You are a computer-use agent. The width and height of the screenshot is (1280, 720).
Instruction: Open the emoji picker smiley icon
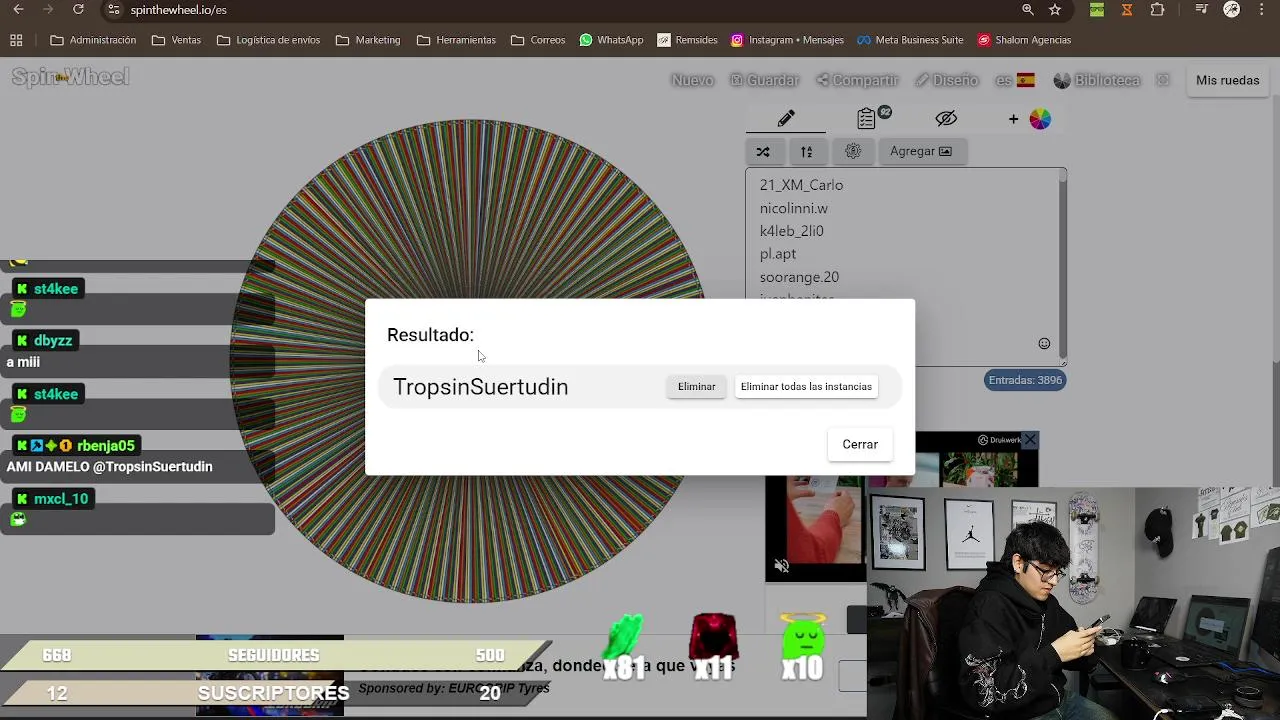(x=1044, y=343)
